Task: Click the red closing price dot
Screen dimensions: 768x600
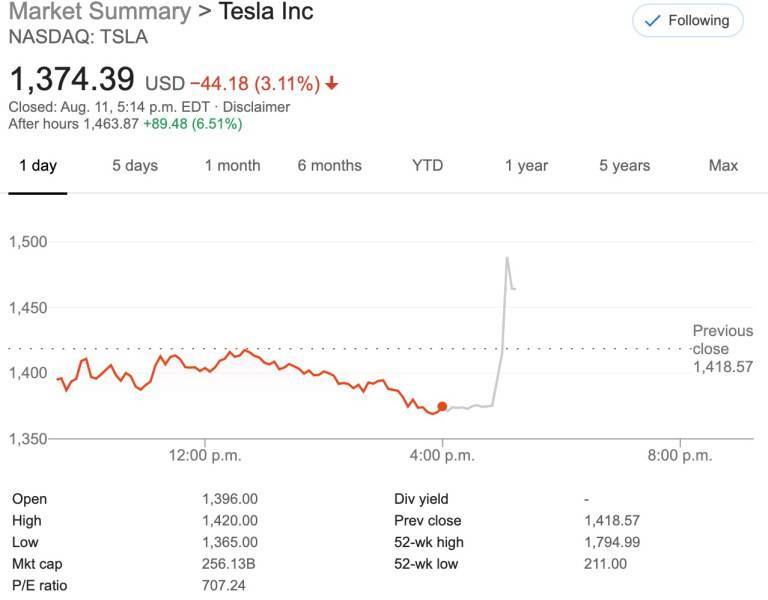Action: (x=442, y=406)
